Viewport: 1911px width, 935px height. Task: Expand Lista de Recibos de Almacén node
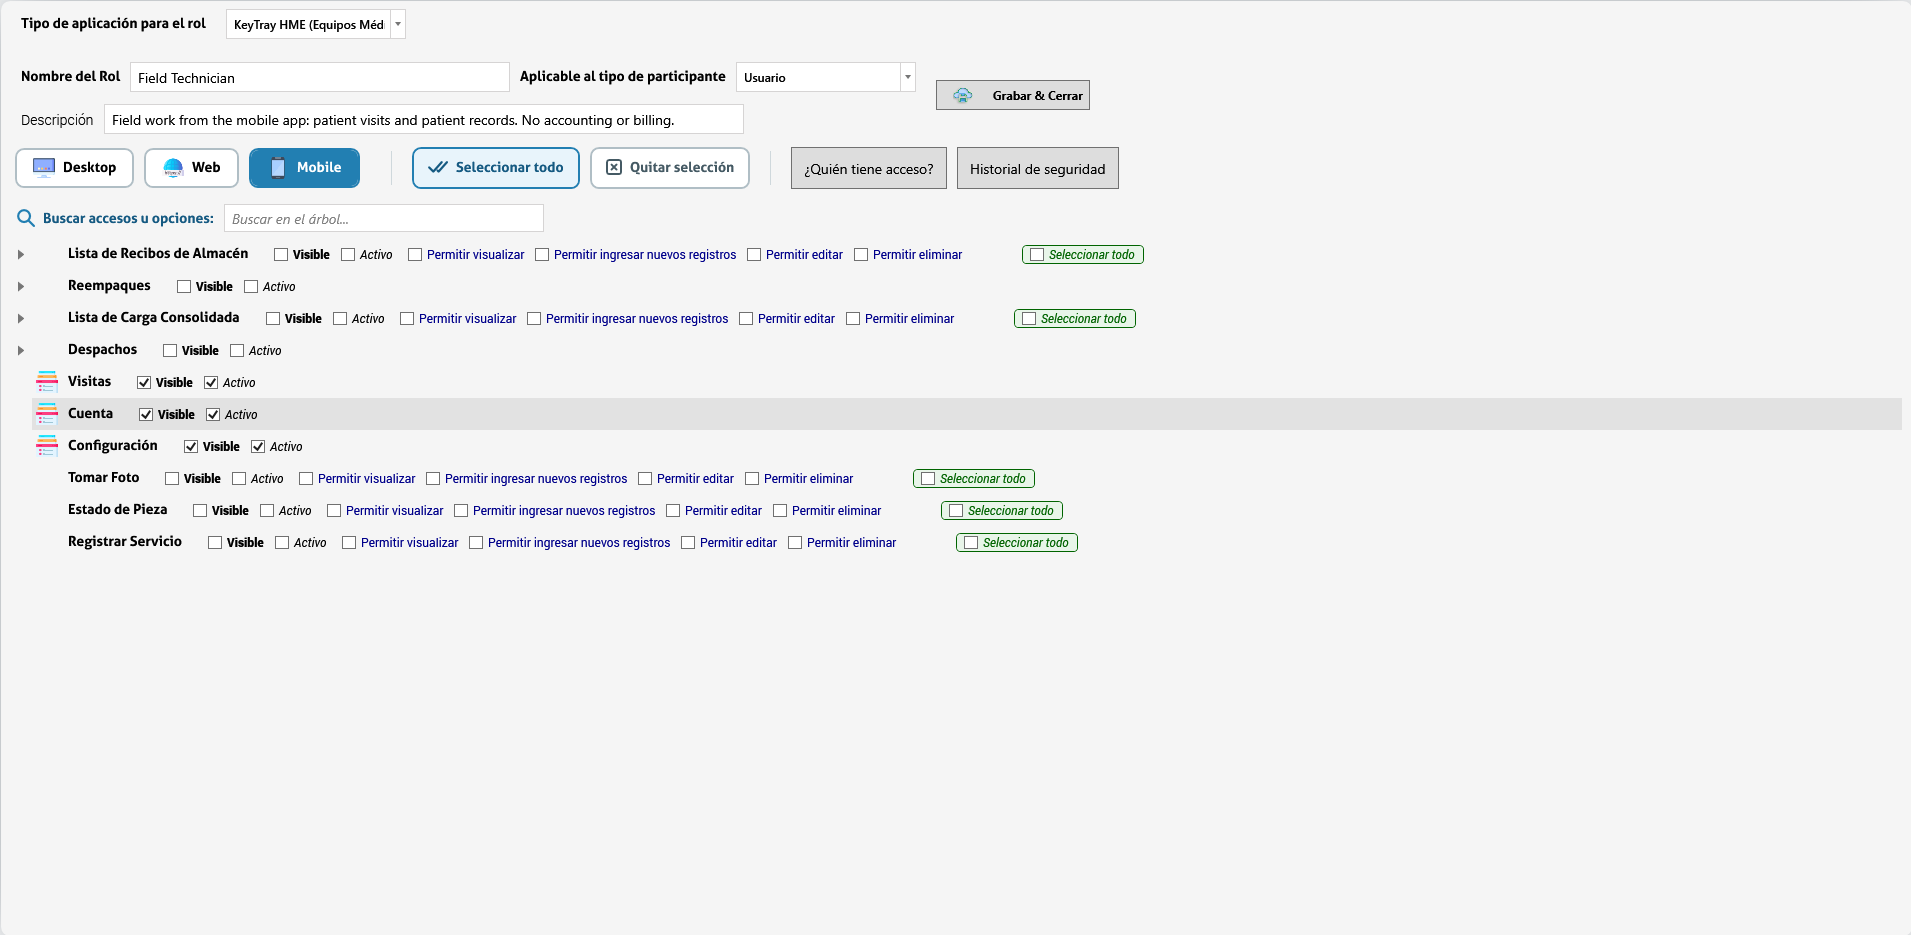[x=21, y=255]
